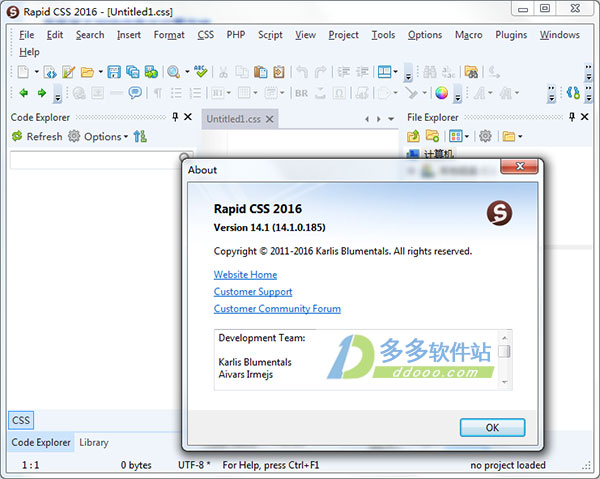This screenshot has height=479, width=600.
Task: Open the Open-file dropdown arrow
Action: (101, 72)
